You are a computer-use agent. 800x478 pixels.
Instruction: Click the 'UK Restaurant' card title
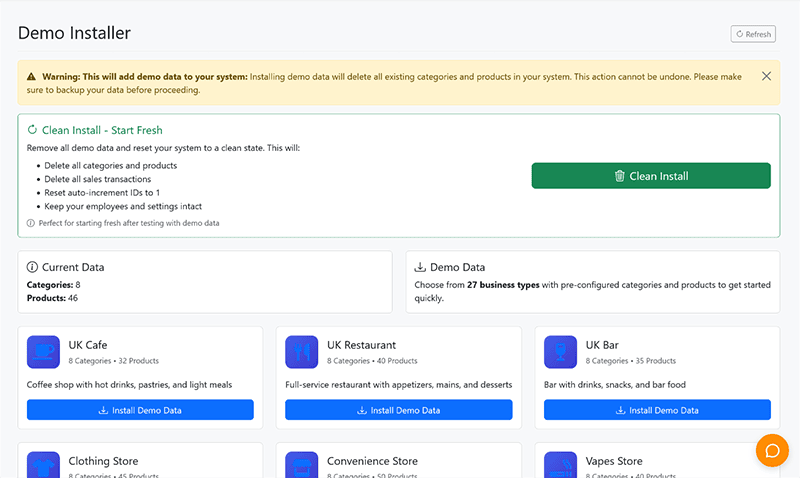(x=361, y=345)
